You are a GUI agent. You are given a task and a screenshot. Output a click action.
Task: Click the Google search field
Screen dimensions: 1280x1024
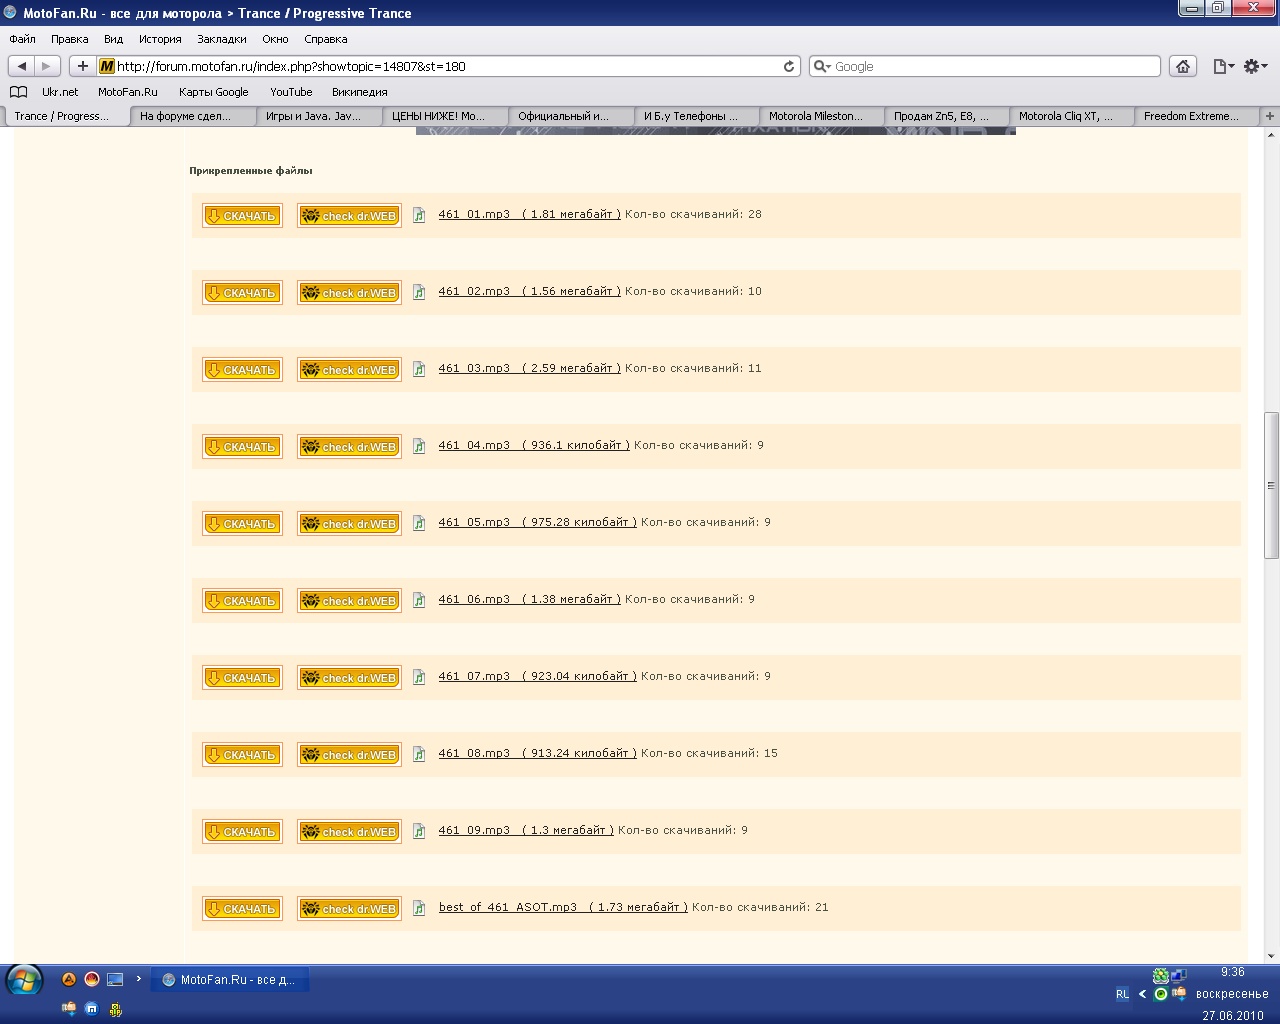click(985, 66)
